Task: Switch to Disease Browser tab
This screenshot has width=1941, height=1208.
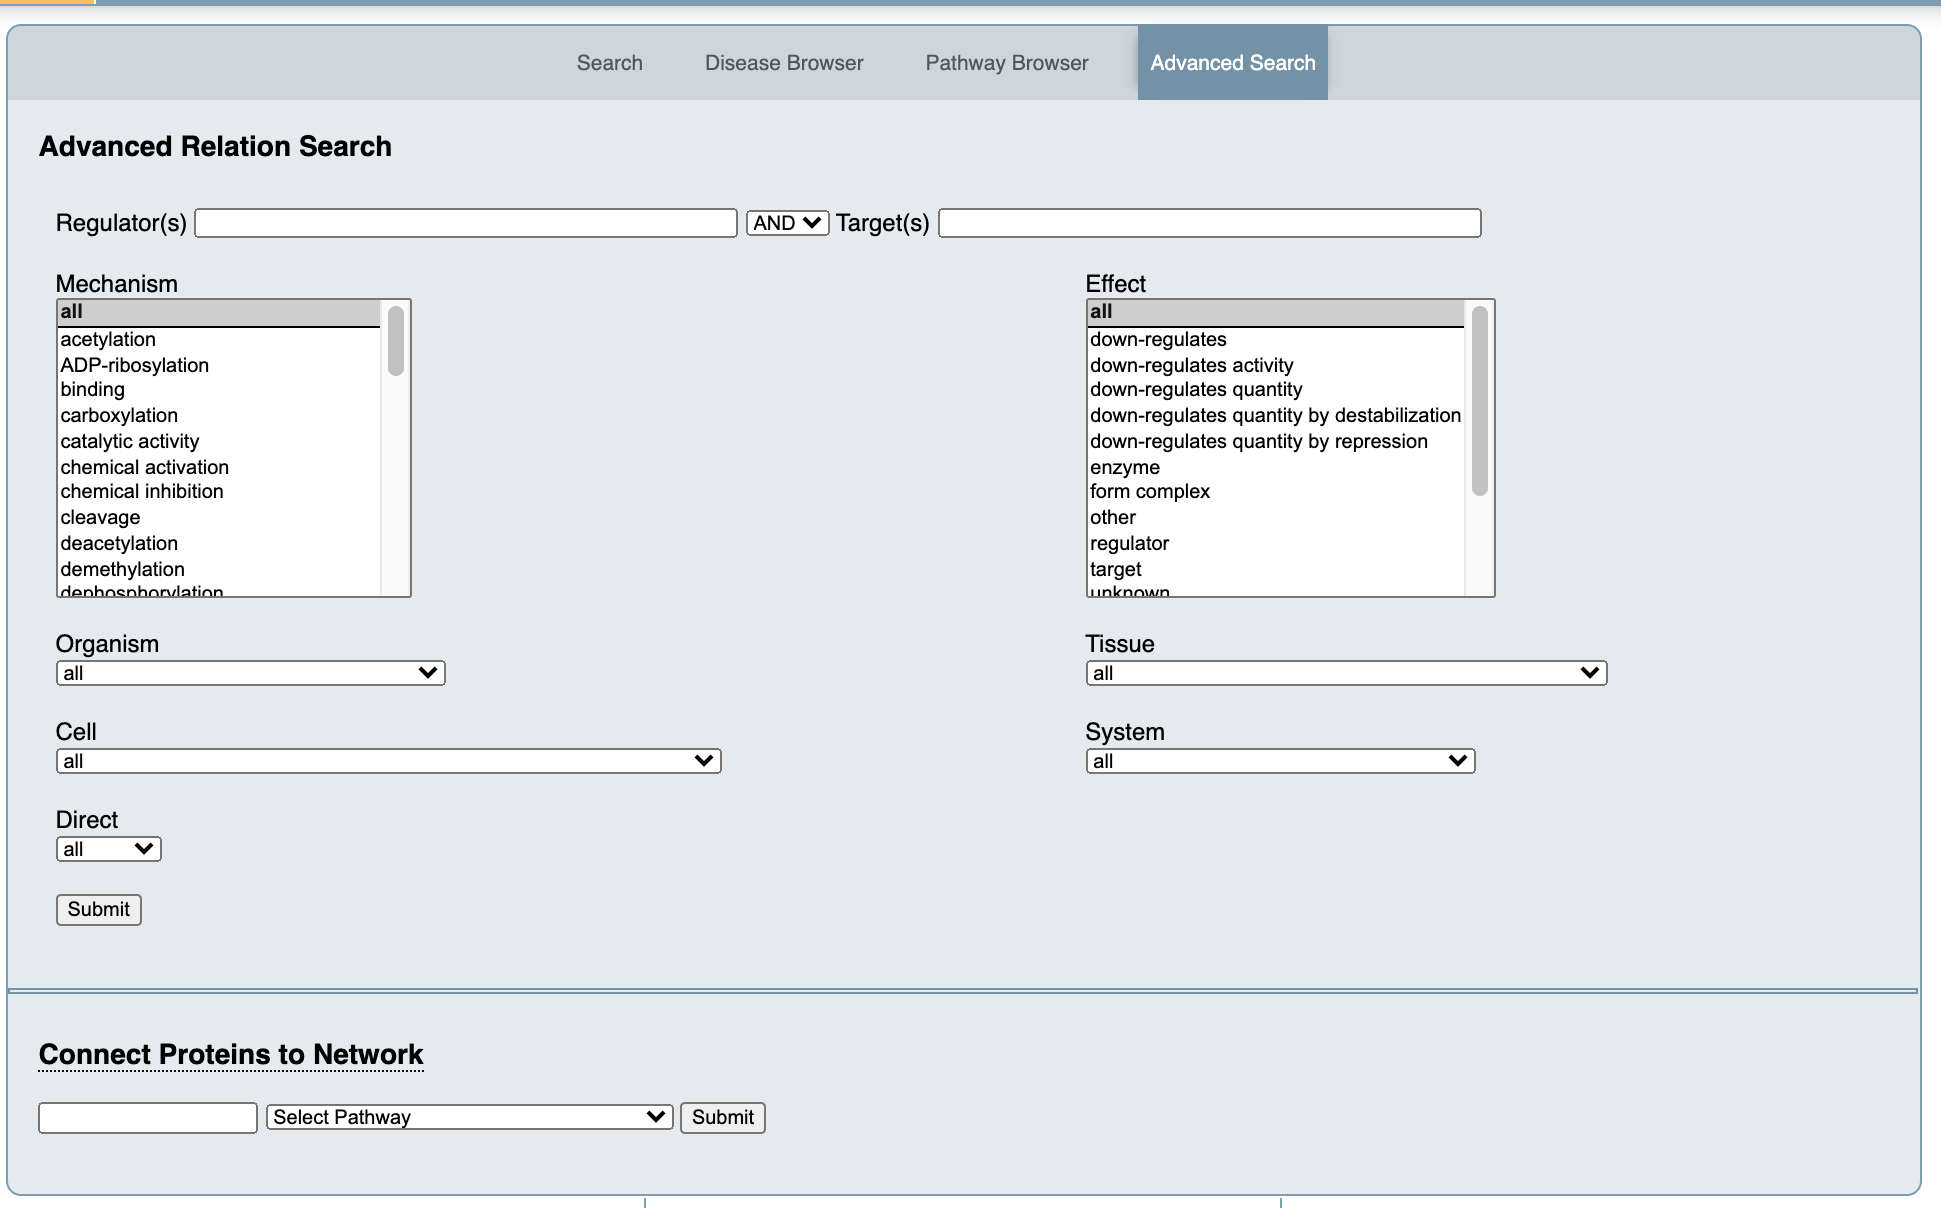Action: click(x=784, y=63)
